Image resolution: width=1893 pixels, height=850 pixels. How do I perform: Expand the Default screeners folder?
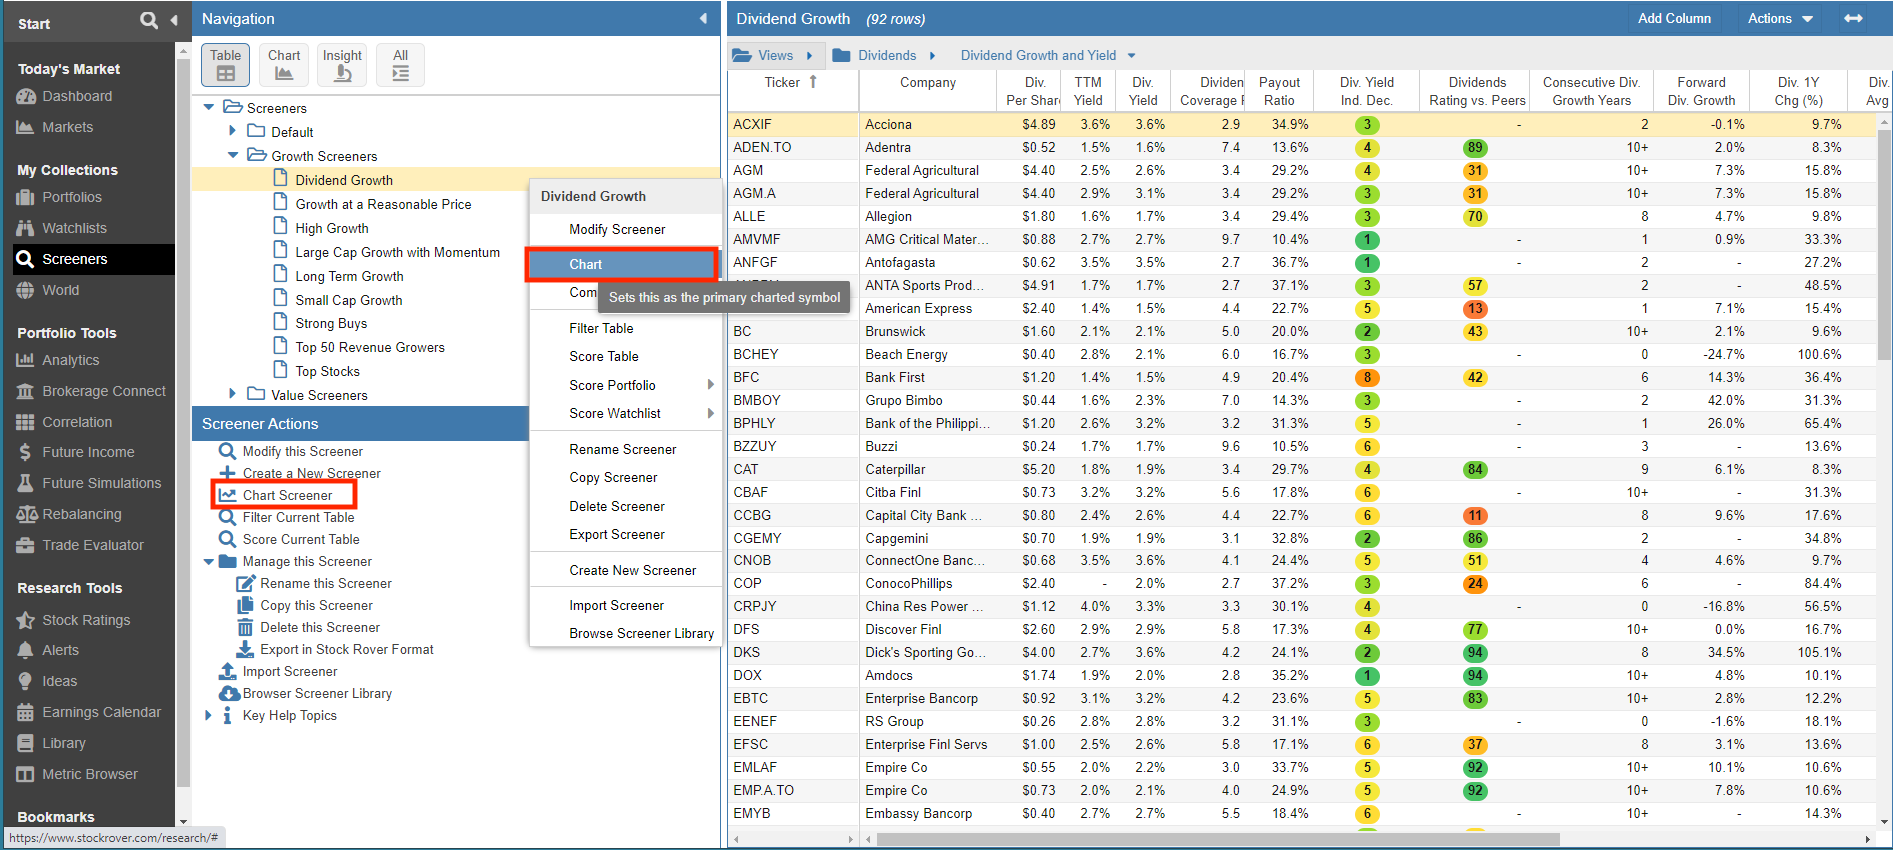click(x=232, y=131)
